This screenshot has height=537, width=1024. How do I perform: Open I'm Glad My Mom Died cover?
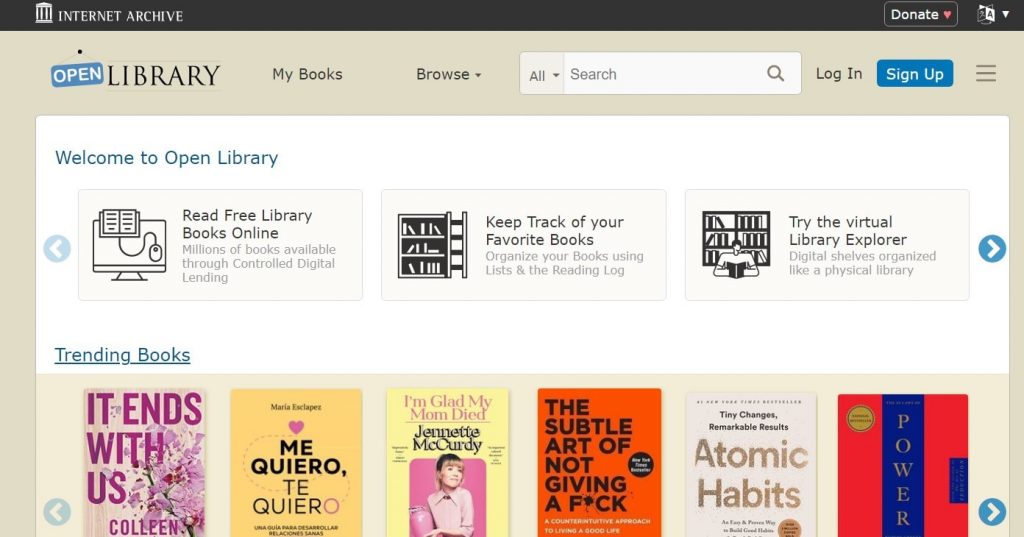[447, 463]
